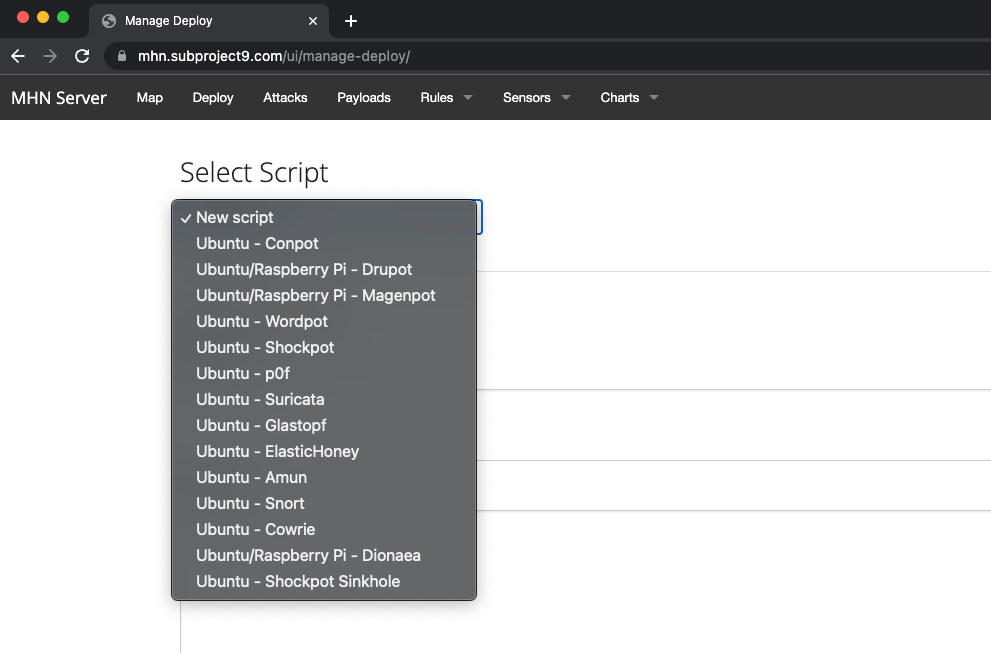Select Ubuntu/Raspberry Pi - Drupot script
991x653 pixels.
click(324, 269)
